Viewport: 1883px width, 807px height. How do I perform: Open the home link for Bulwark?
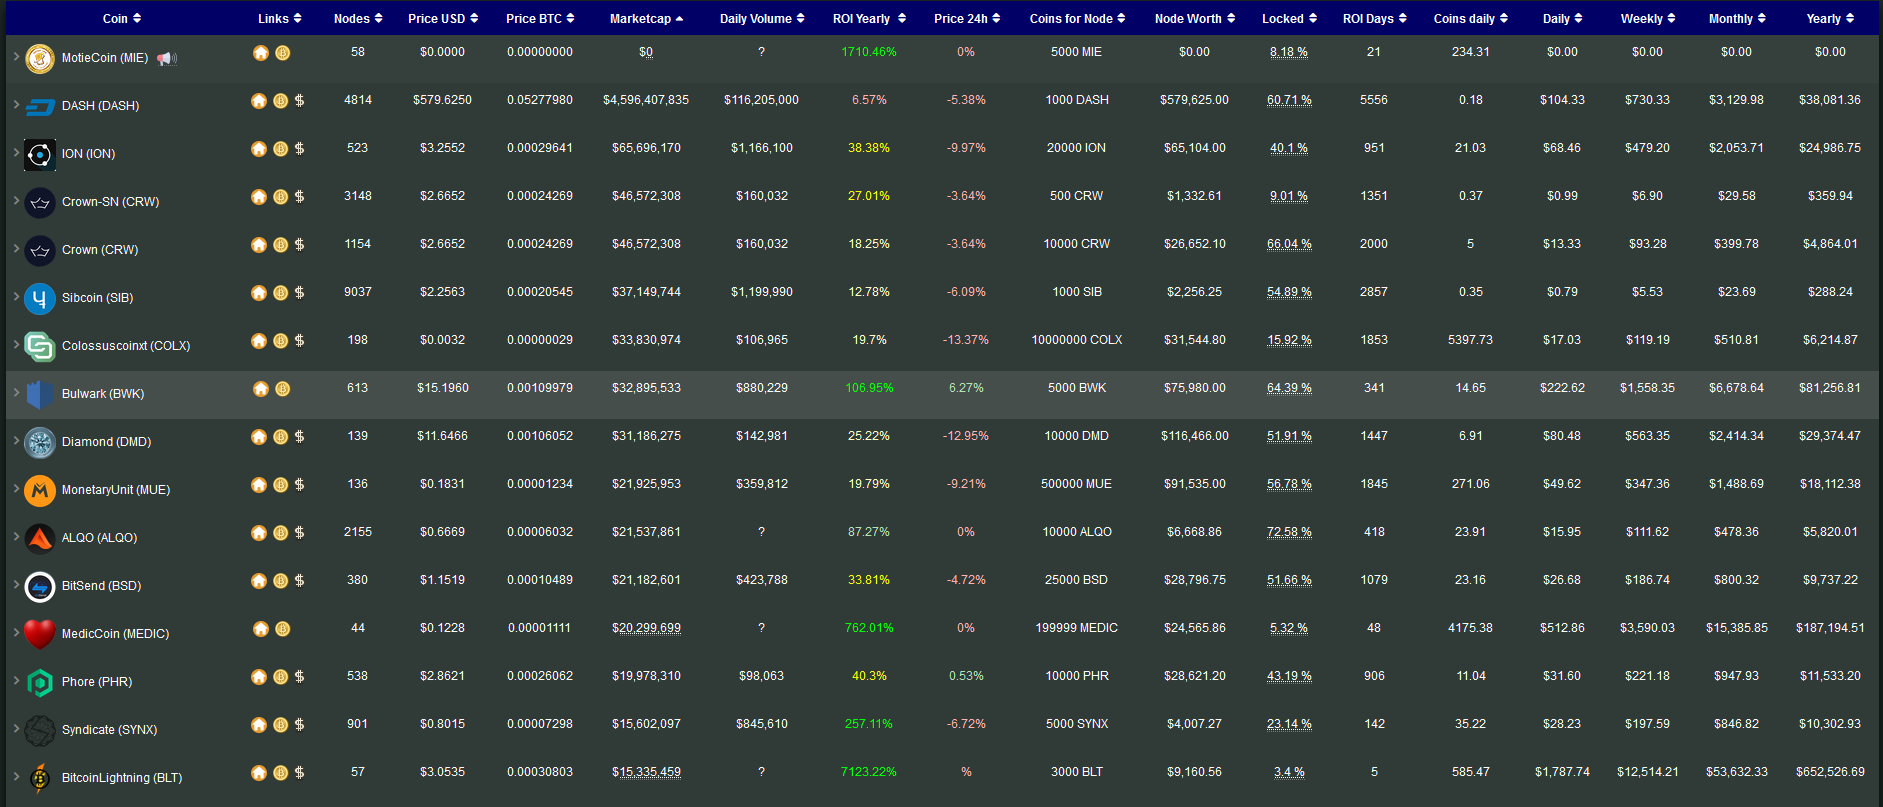(x=261, y=389)
